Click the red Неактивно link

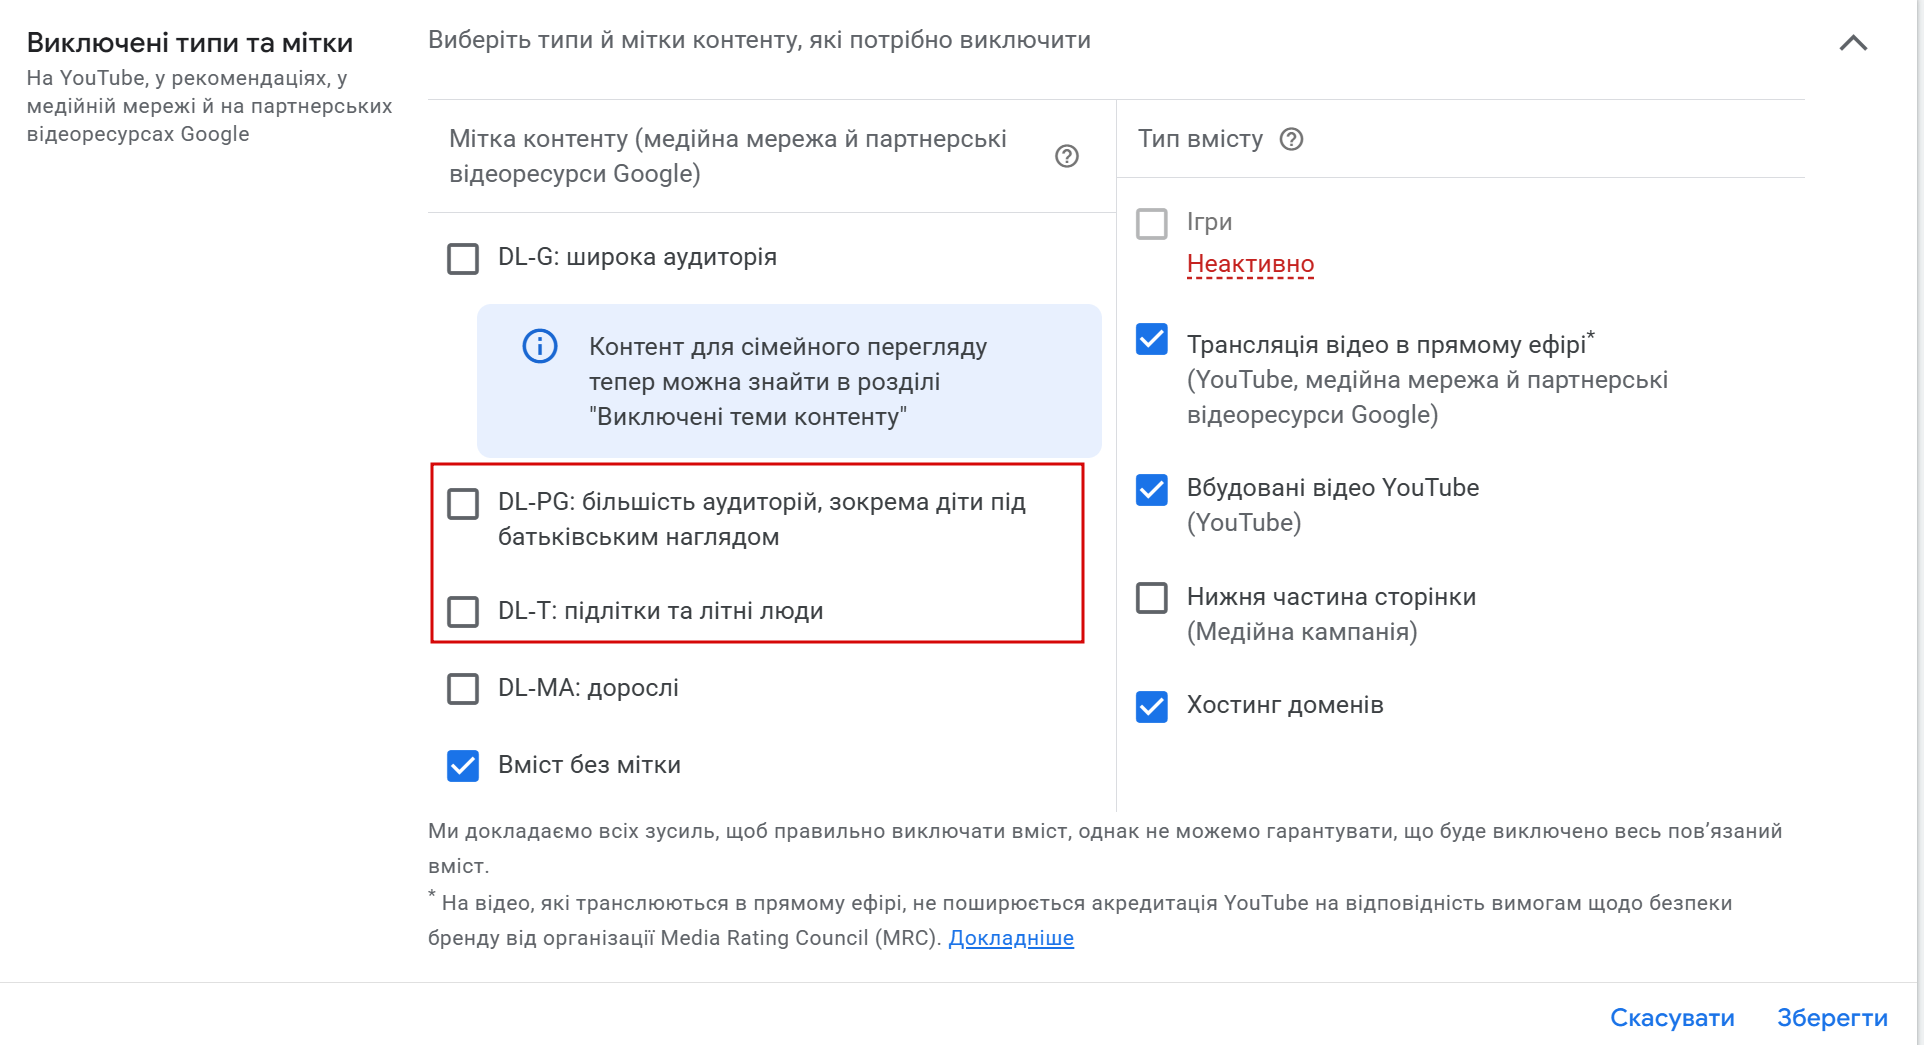1250,264
